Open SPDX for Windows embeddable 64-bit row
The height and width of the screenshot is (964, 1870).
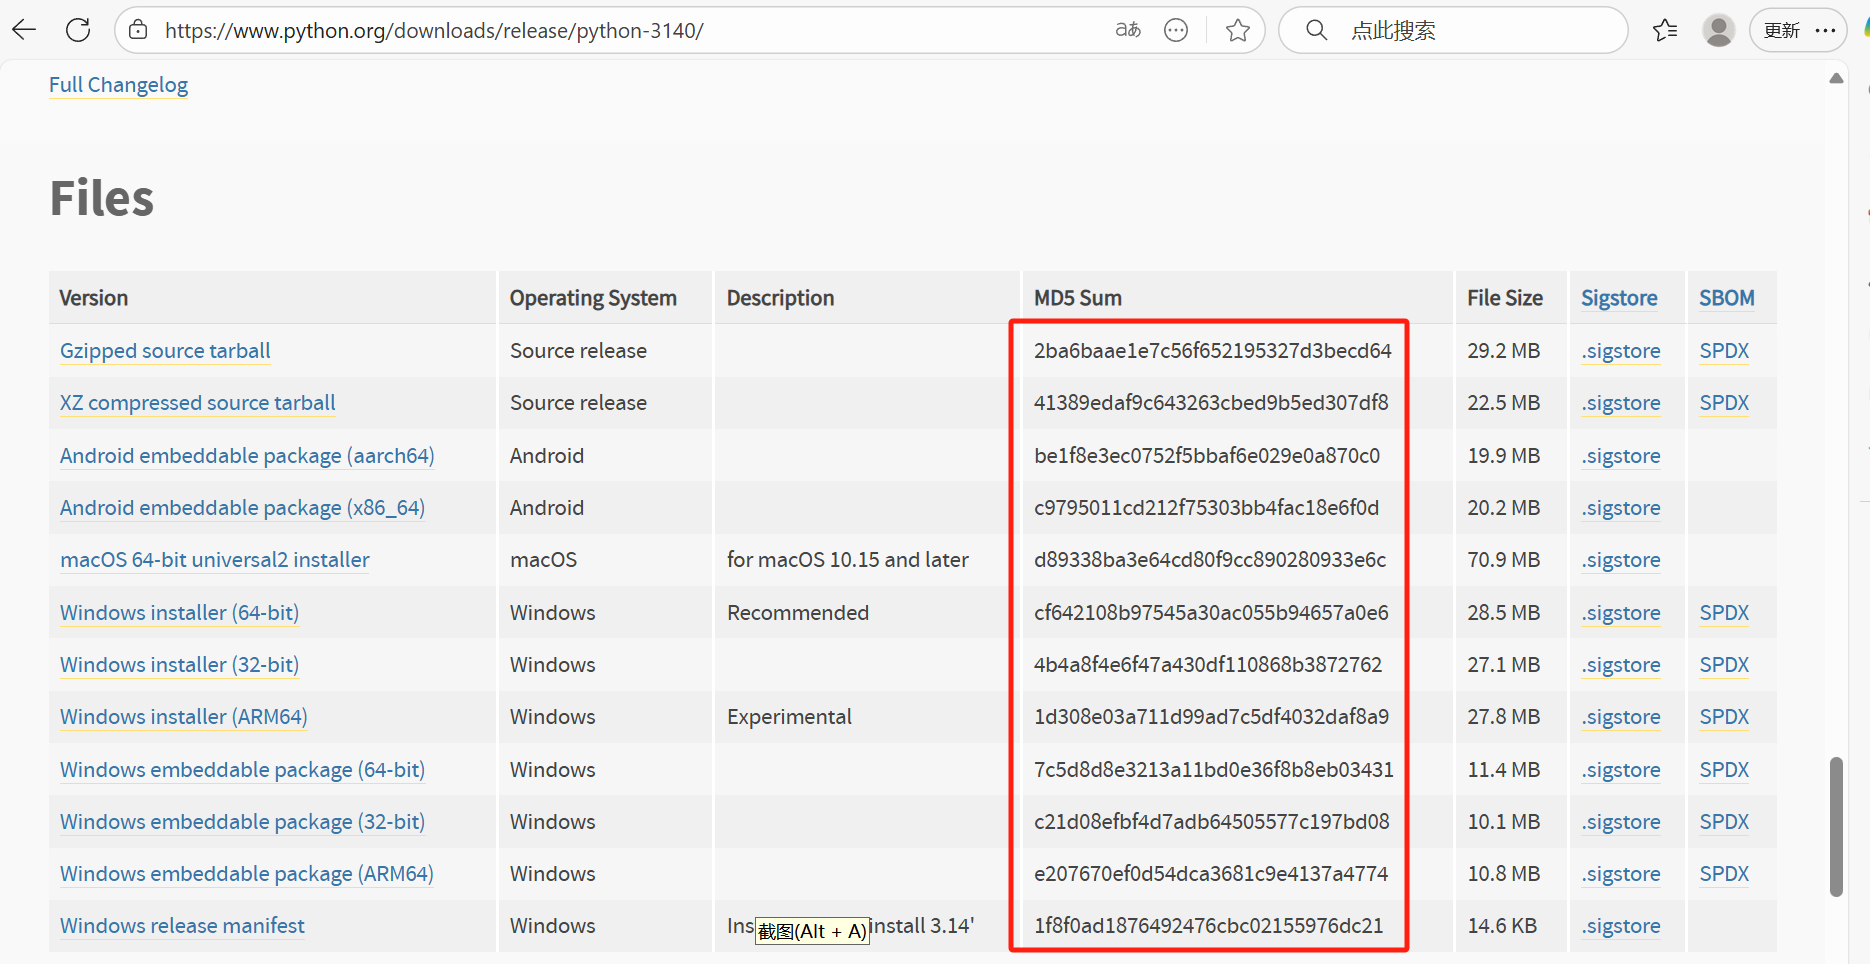pos(1724,770)
